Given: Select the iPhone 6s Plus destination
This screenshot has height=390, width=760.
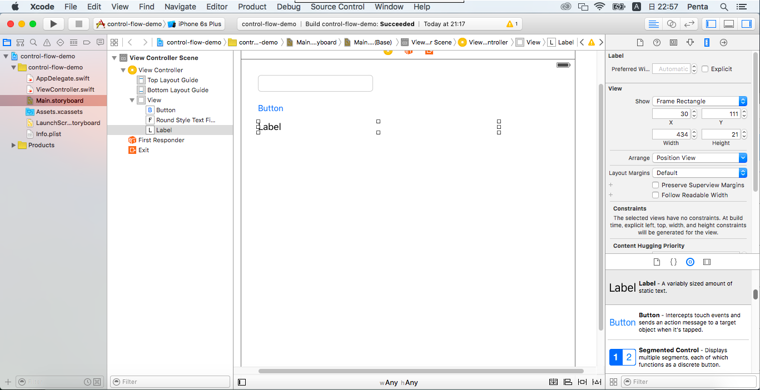Looking at the screenshot, I should pyautogui.click(x=195, y=24).
